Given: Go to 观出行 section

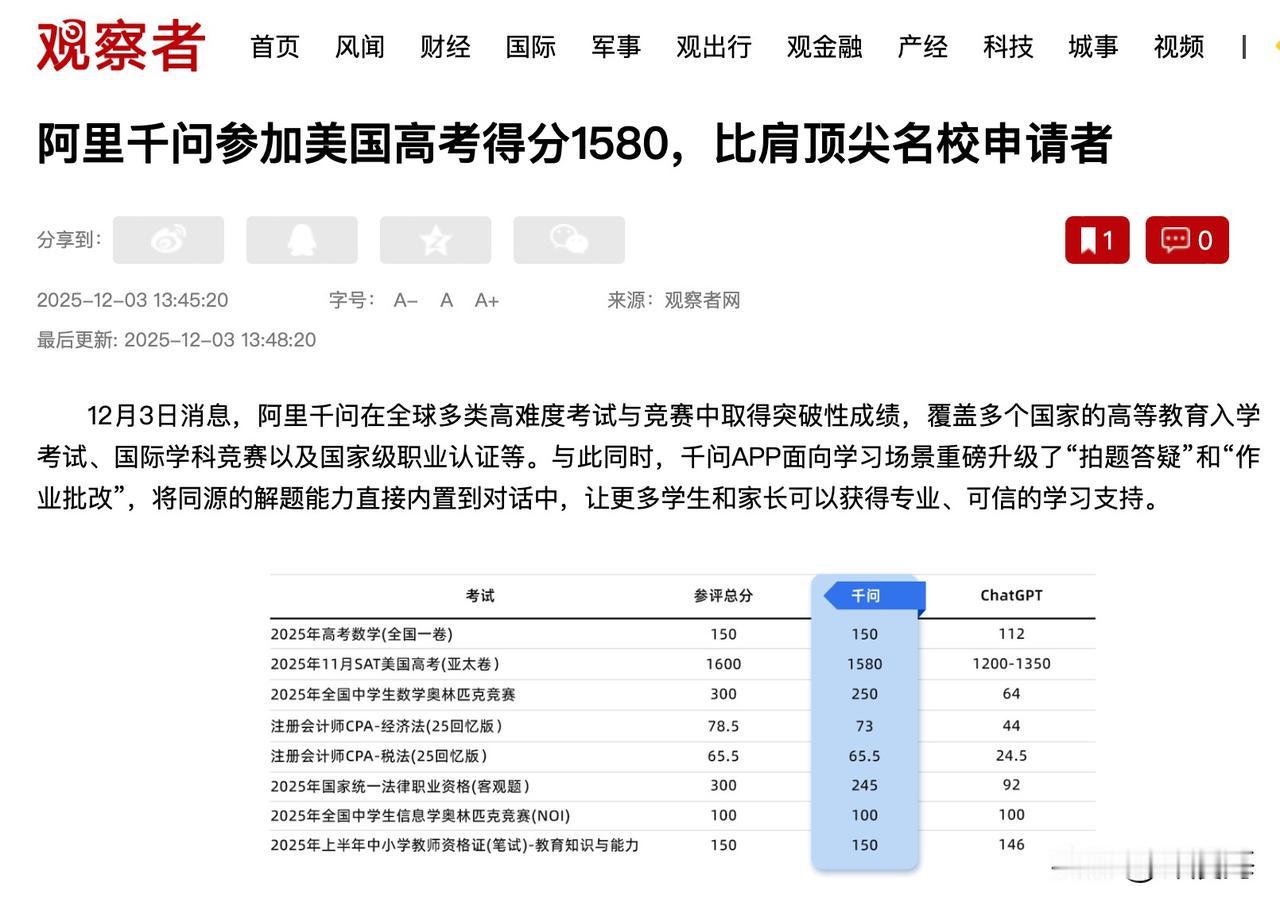Looking at the screenshot, I should tap(714, 47).
